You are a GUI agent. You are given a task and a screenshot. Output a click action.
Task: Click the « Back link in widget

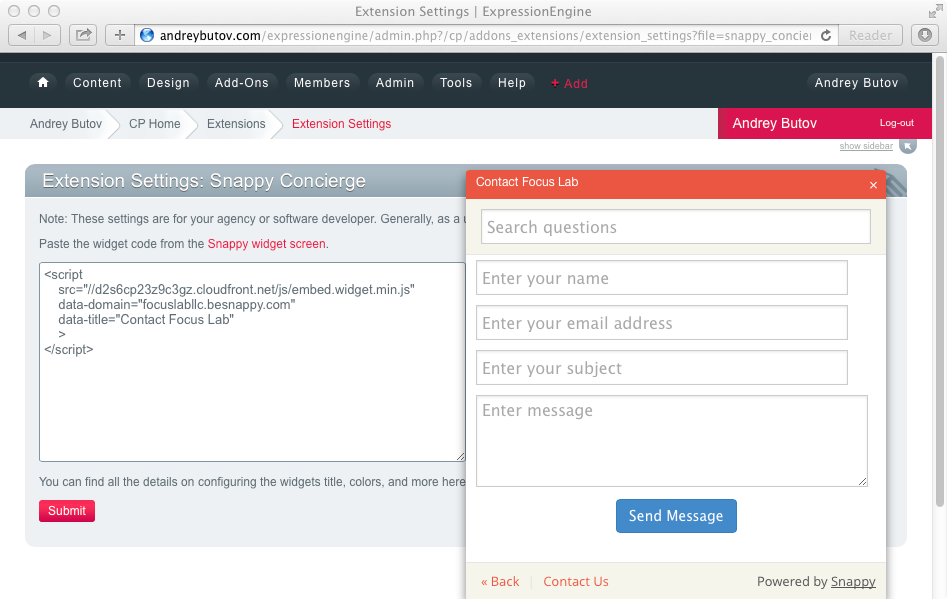click(x=499, y=581)
